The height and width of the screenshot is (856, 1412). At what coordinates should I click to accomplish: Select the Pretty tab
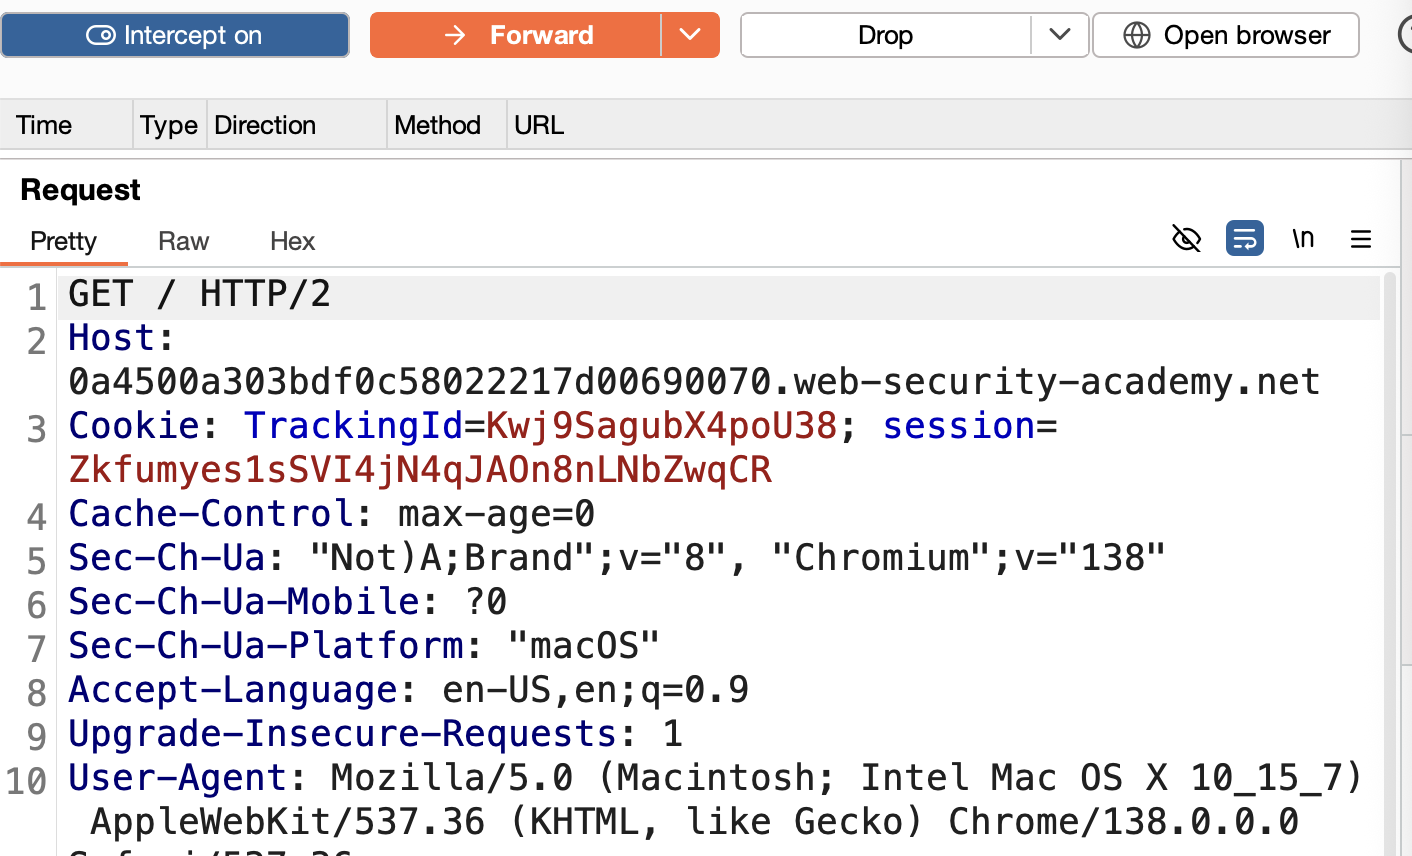pyautogui.click(x=64, y=241)
